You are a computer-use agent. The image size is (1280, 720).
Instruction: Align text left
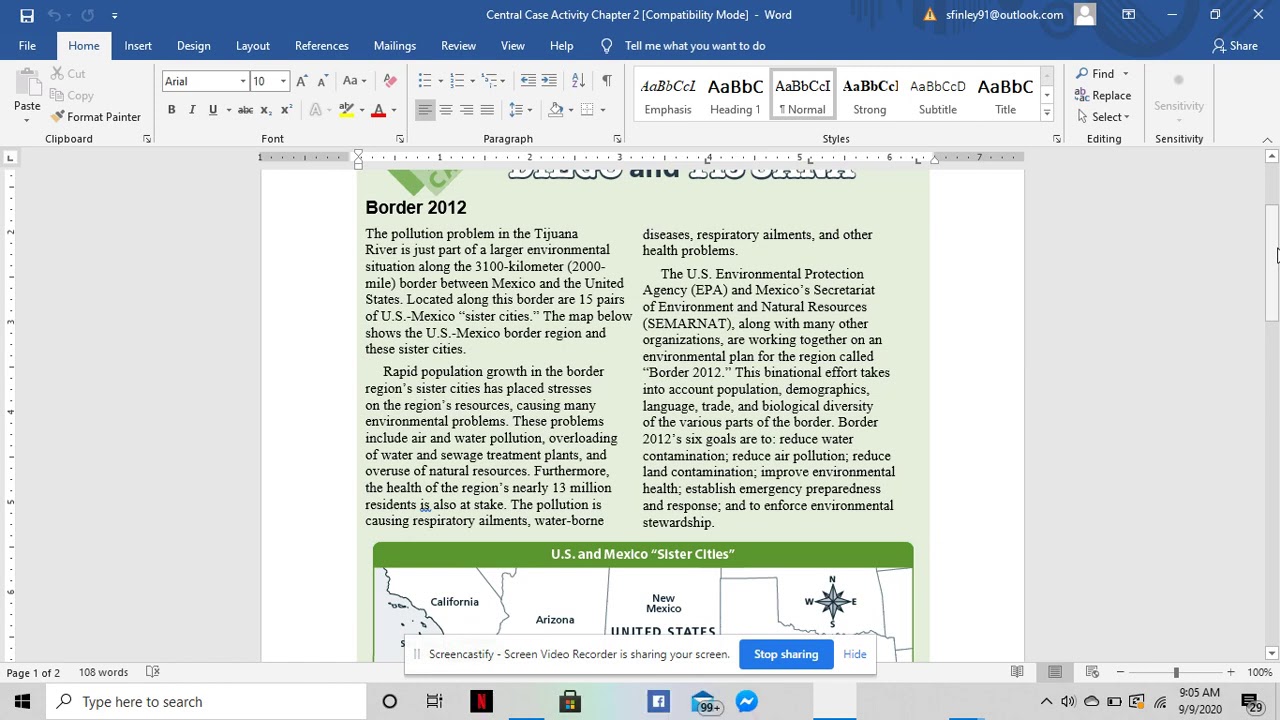[x=425, y=110]
